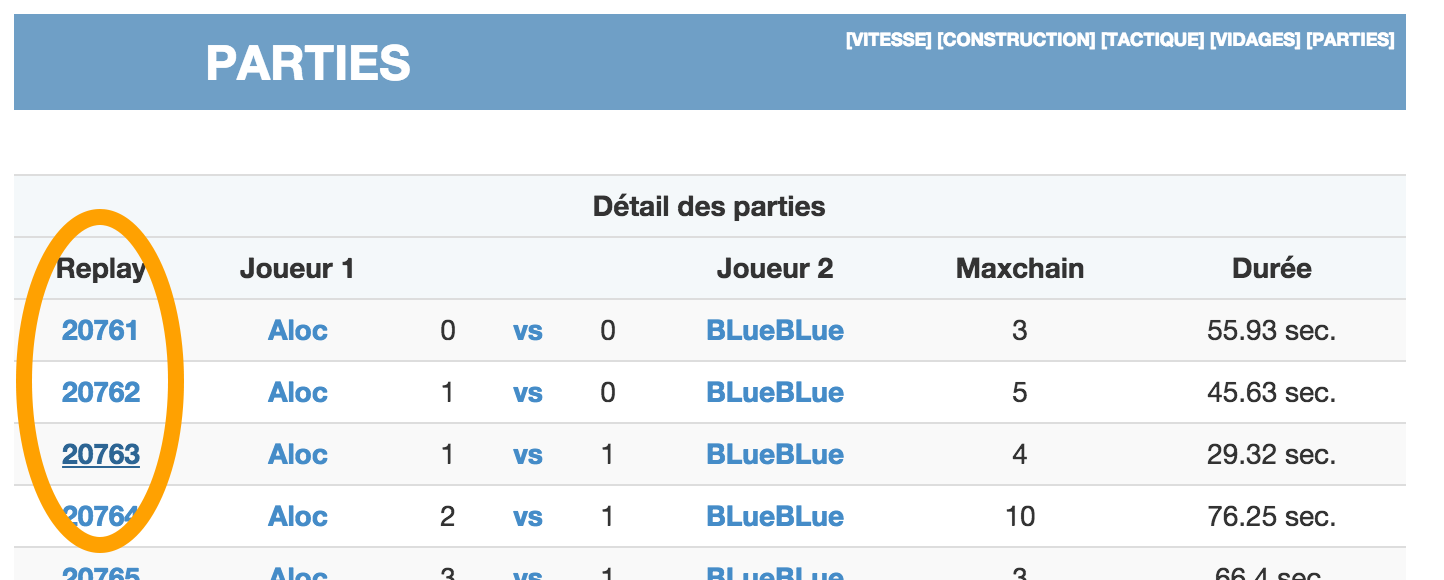1444x580 pixels.
Task: Click the vs link in the 20761 row
Action: 528,331
